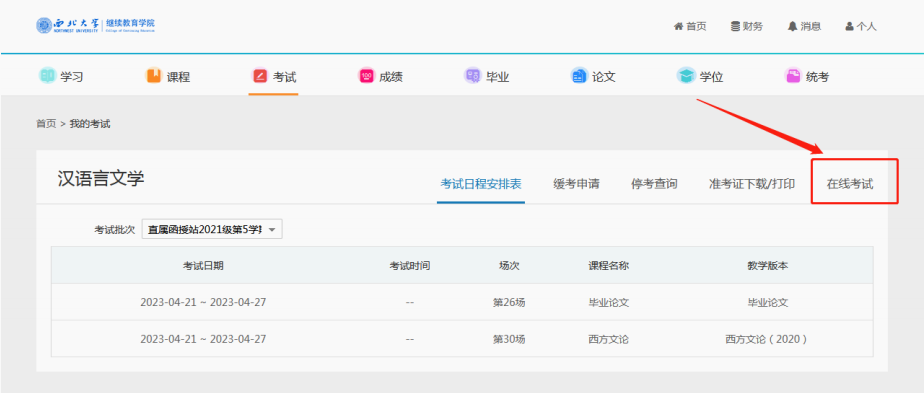Click the orange 课程 course icon
Screen dimensions: 924x393
(x=153, y=76)
